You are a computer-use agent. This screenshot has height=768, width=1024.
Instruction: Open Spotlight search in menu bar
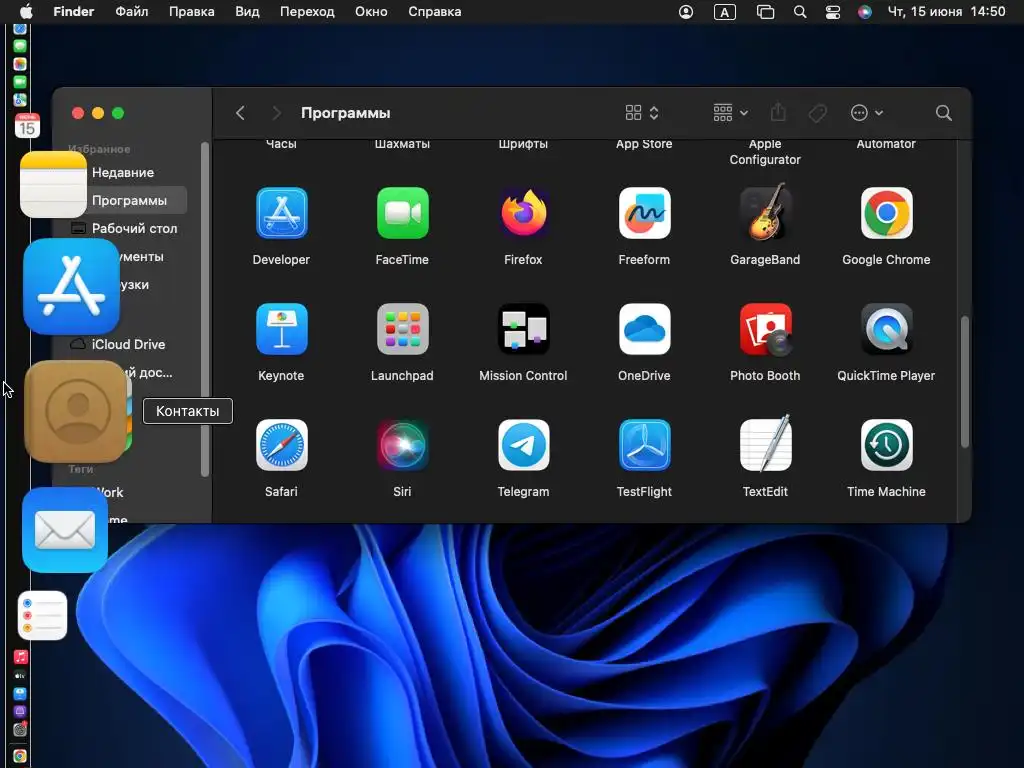799,12
